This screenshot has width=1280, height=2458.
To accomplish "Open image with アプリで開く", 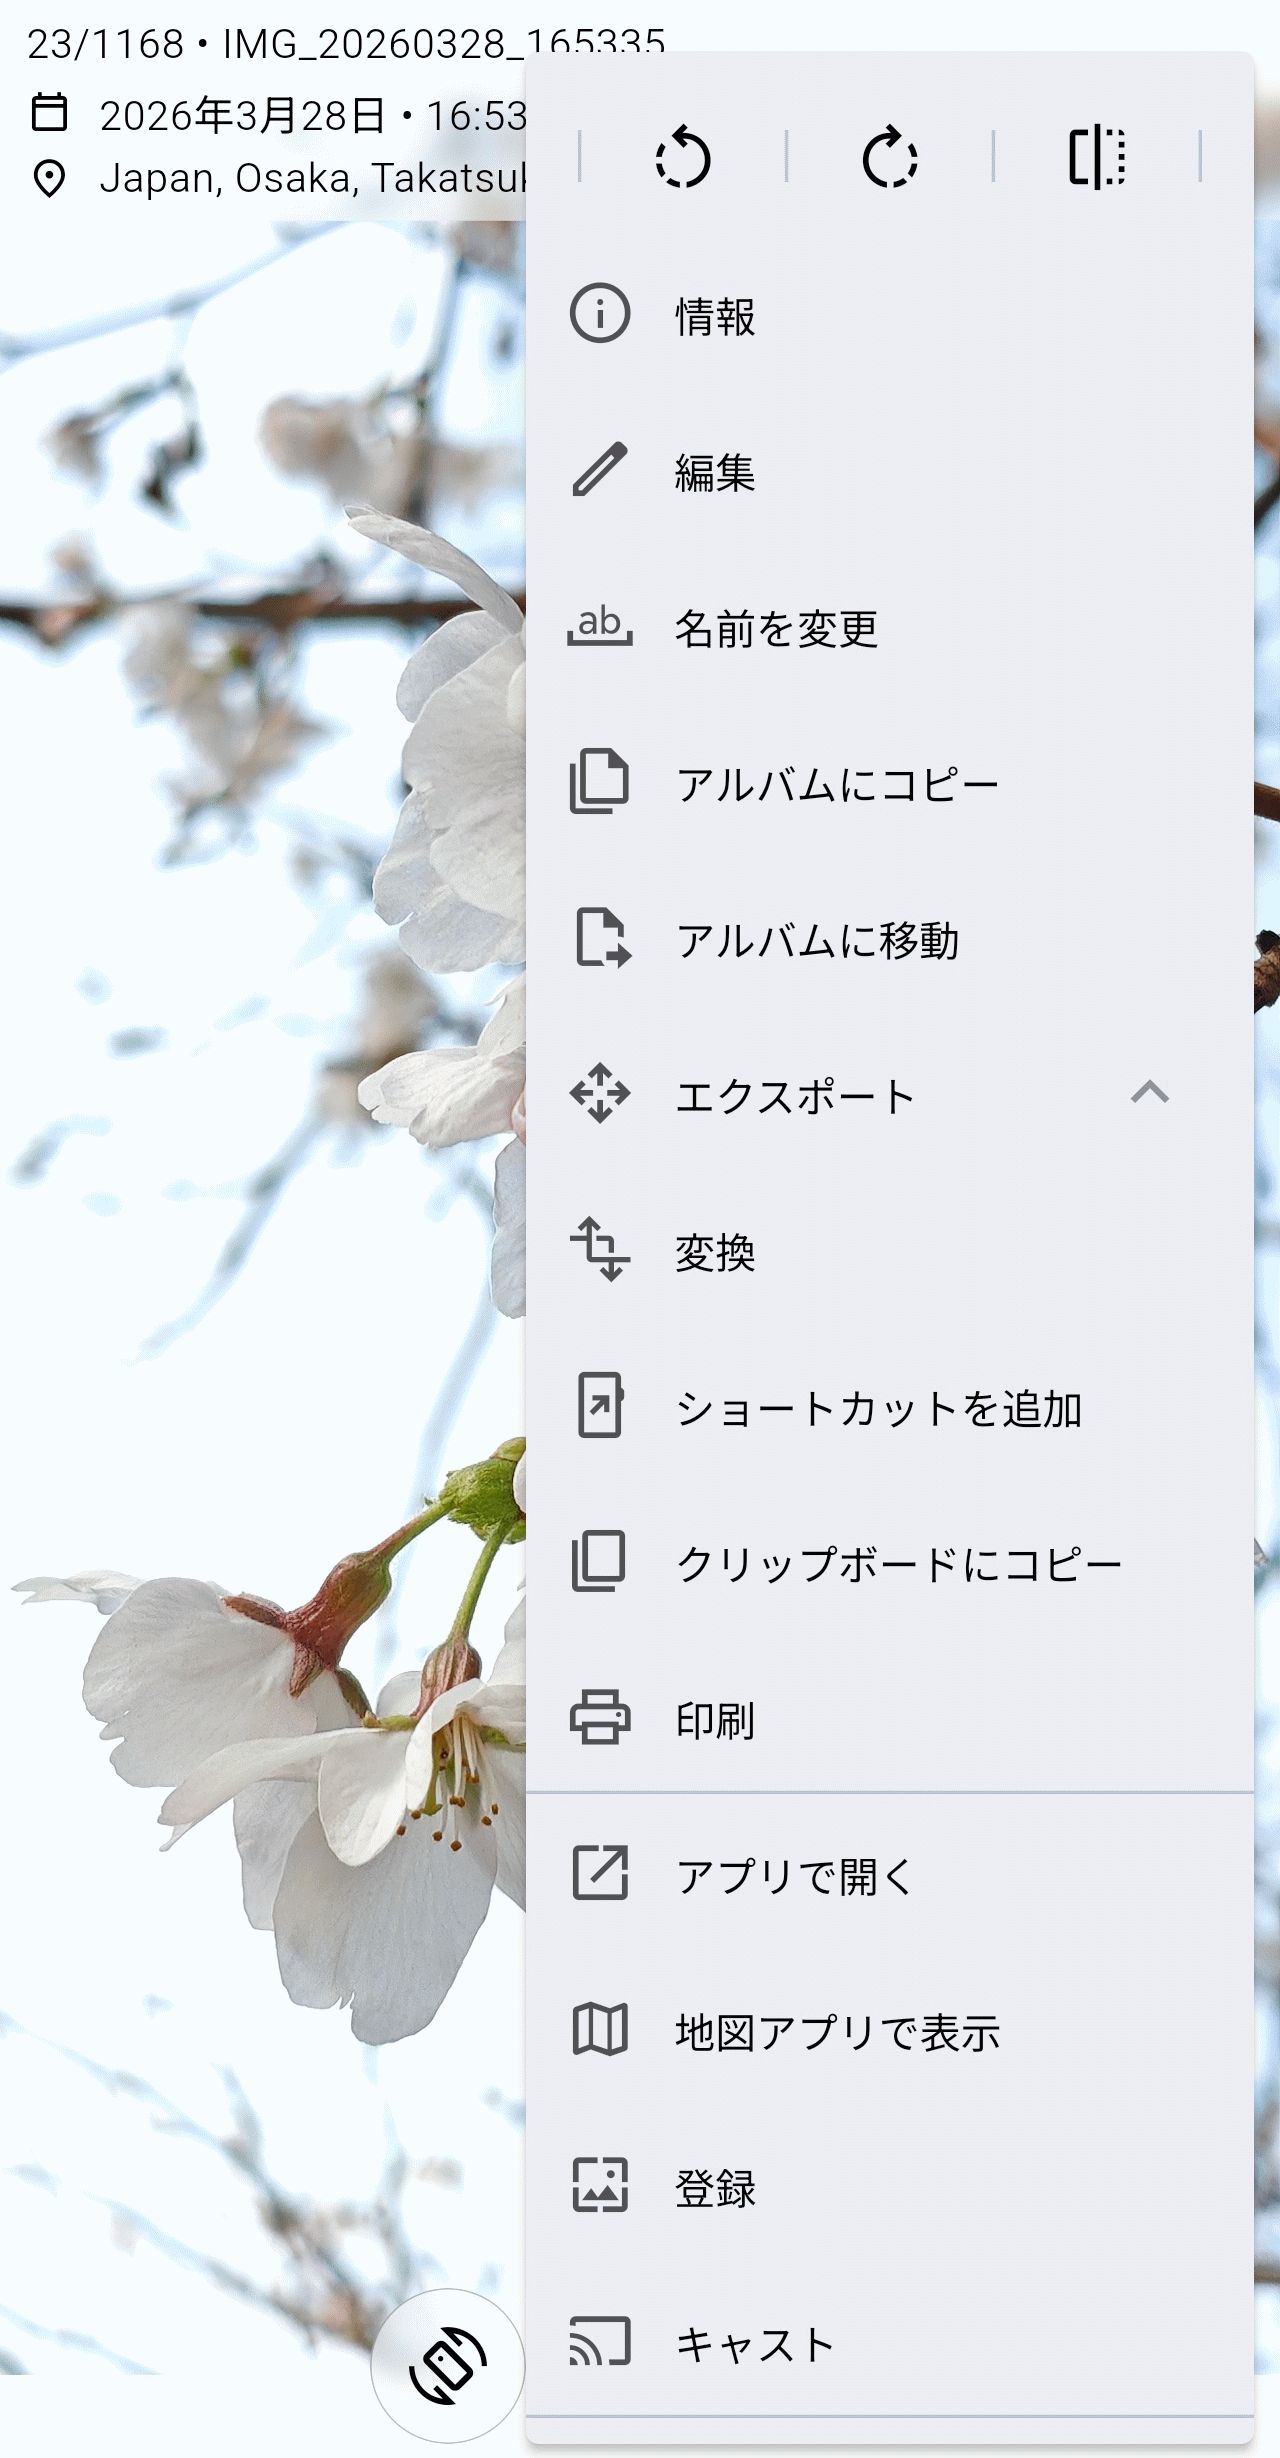I will click(795, 1876).
